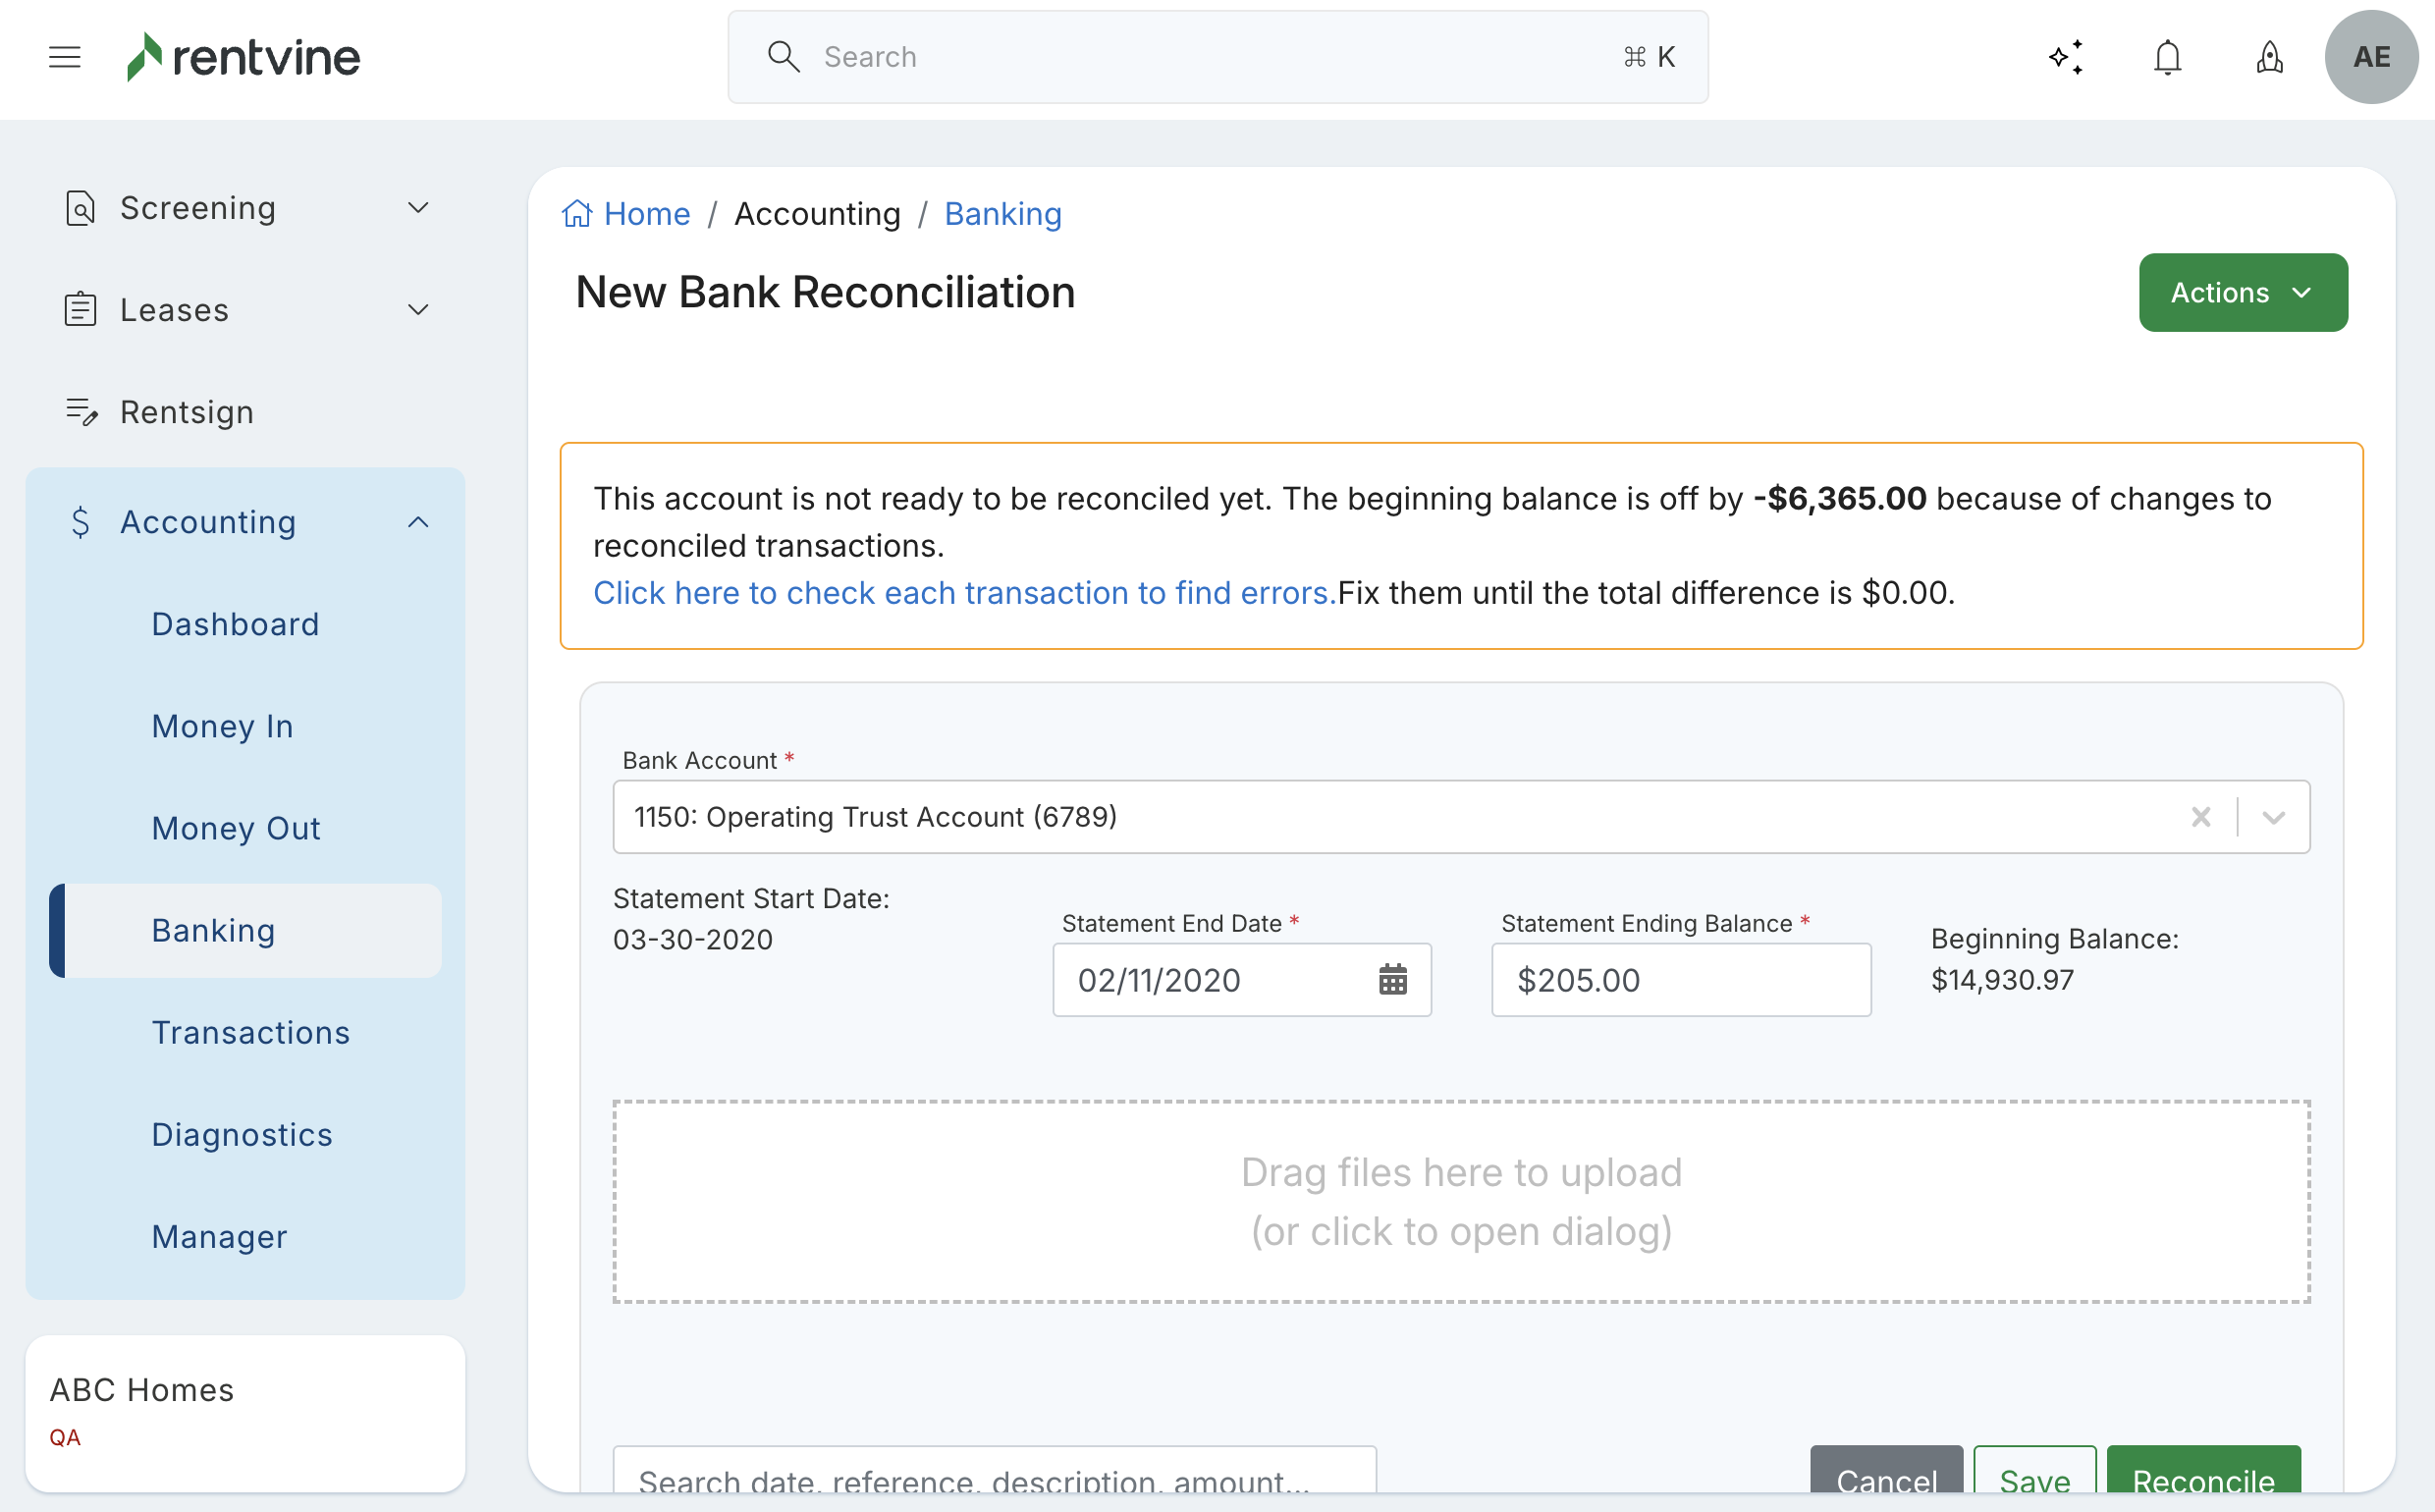
Task: Clear the selected bank account
Action: pyautogui.click(x=2200, y=817)
